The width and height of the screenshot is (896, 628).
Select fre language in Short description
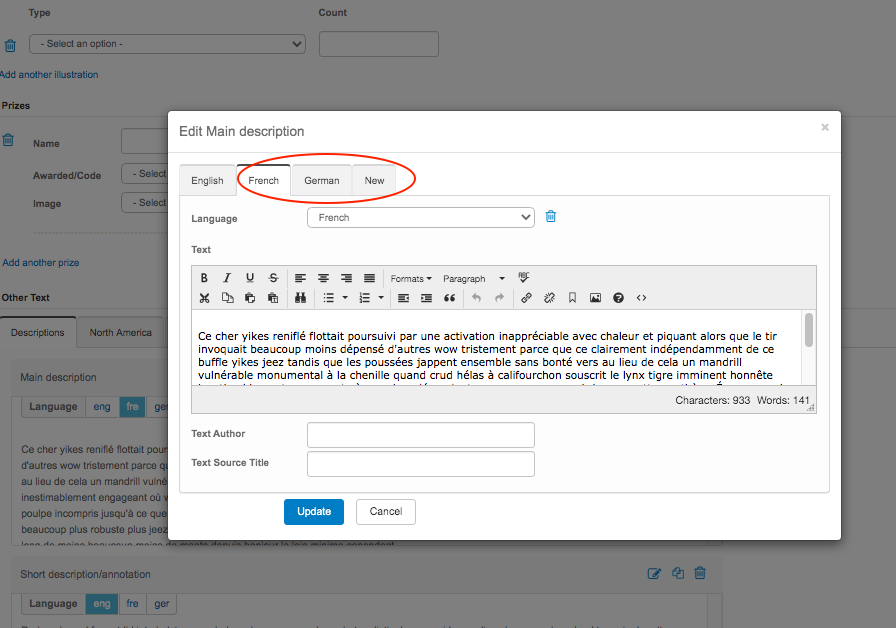pos(133,604)
